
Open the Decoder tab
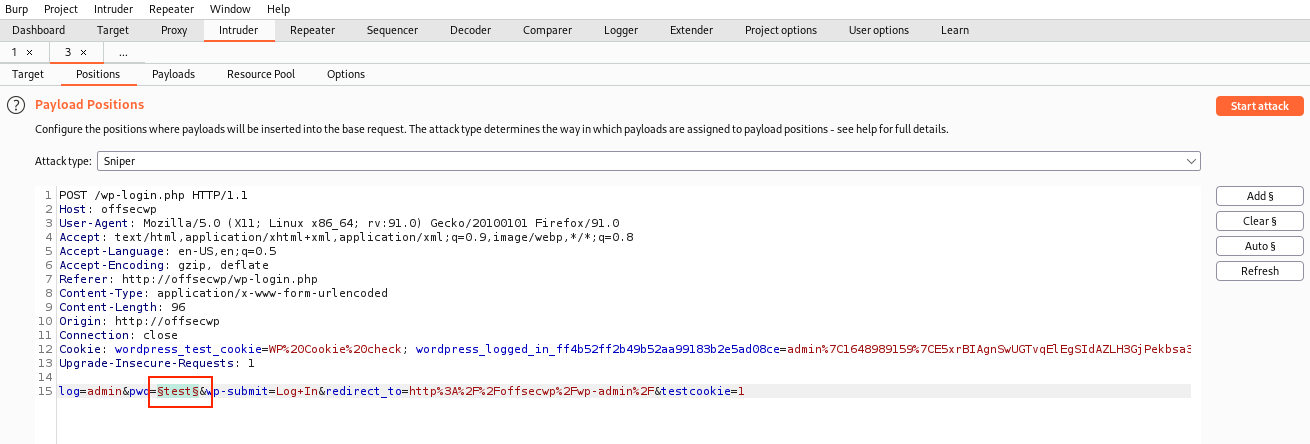tap(470, 30)
